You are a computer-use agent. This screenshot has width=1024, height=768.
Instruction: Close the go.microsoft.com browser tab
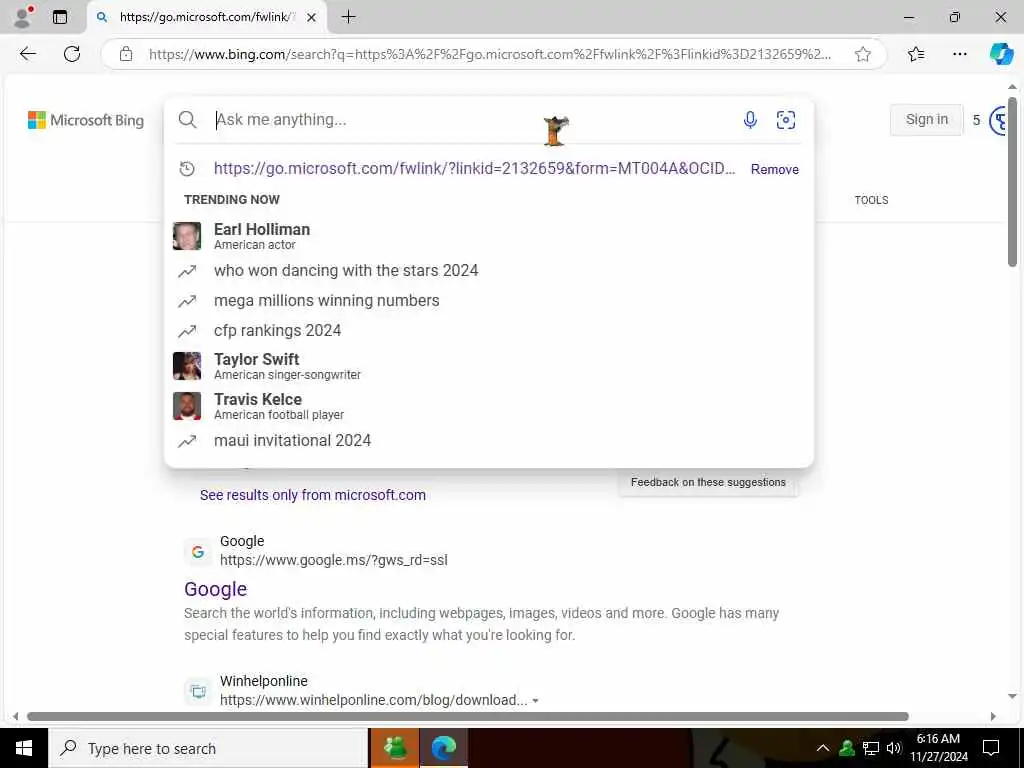(x=312, y=18)
